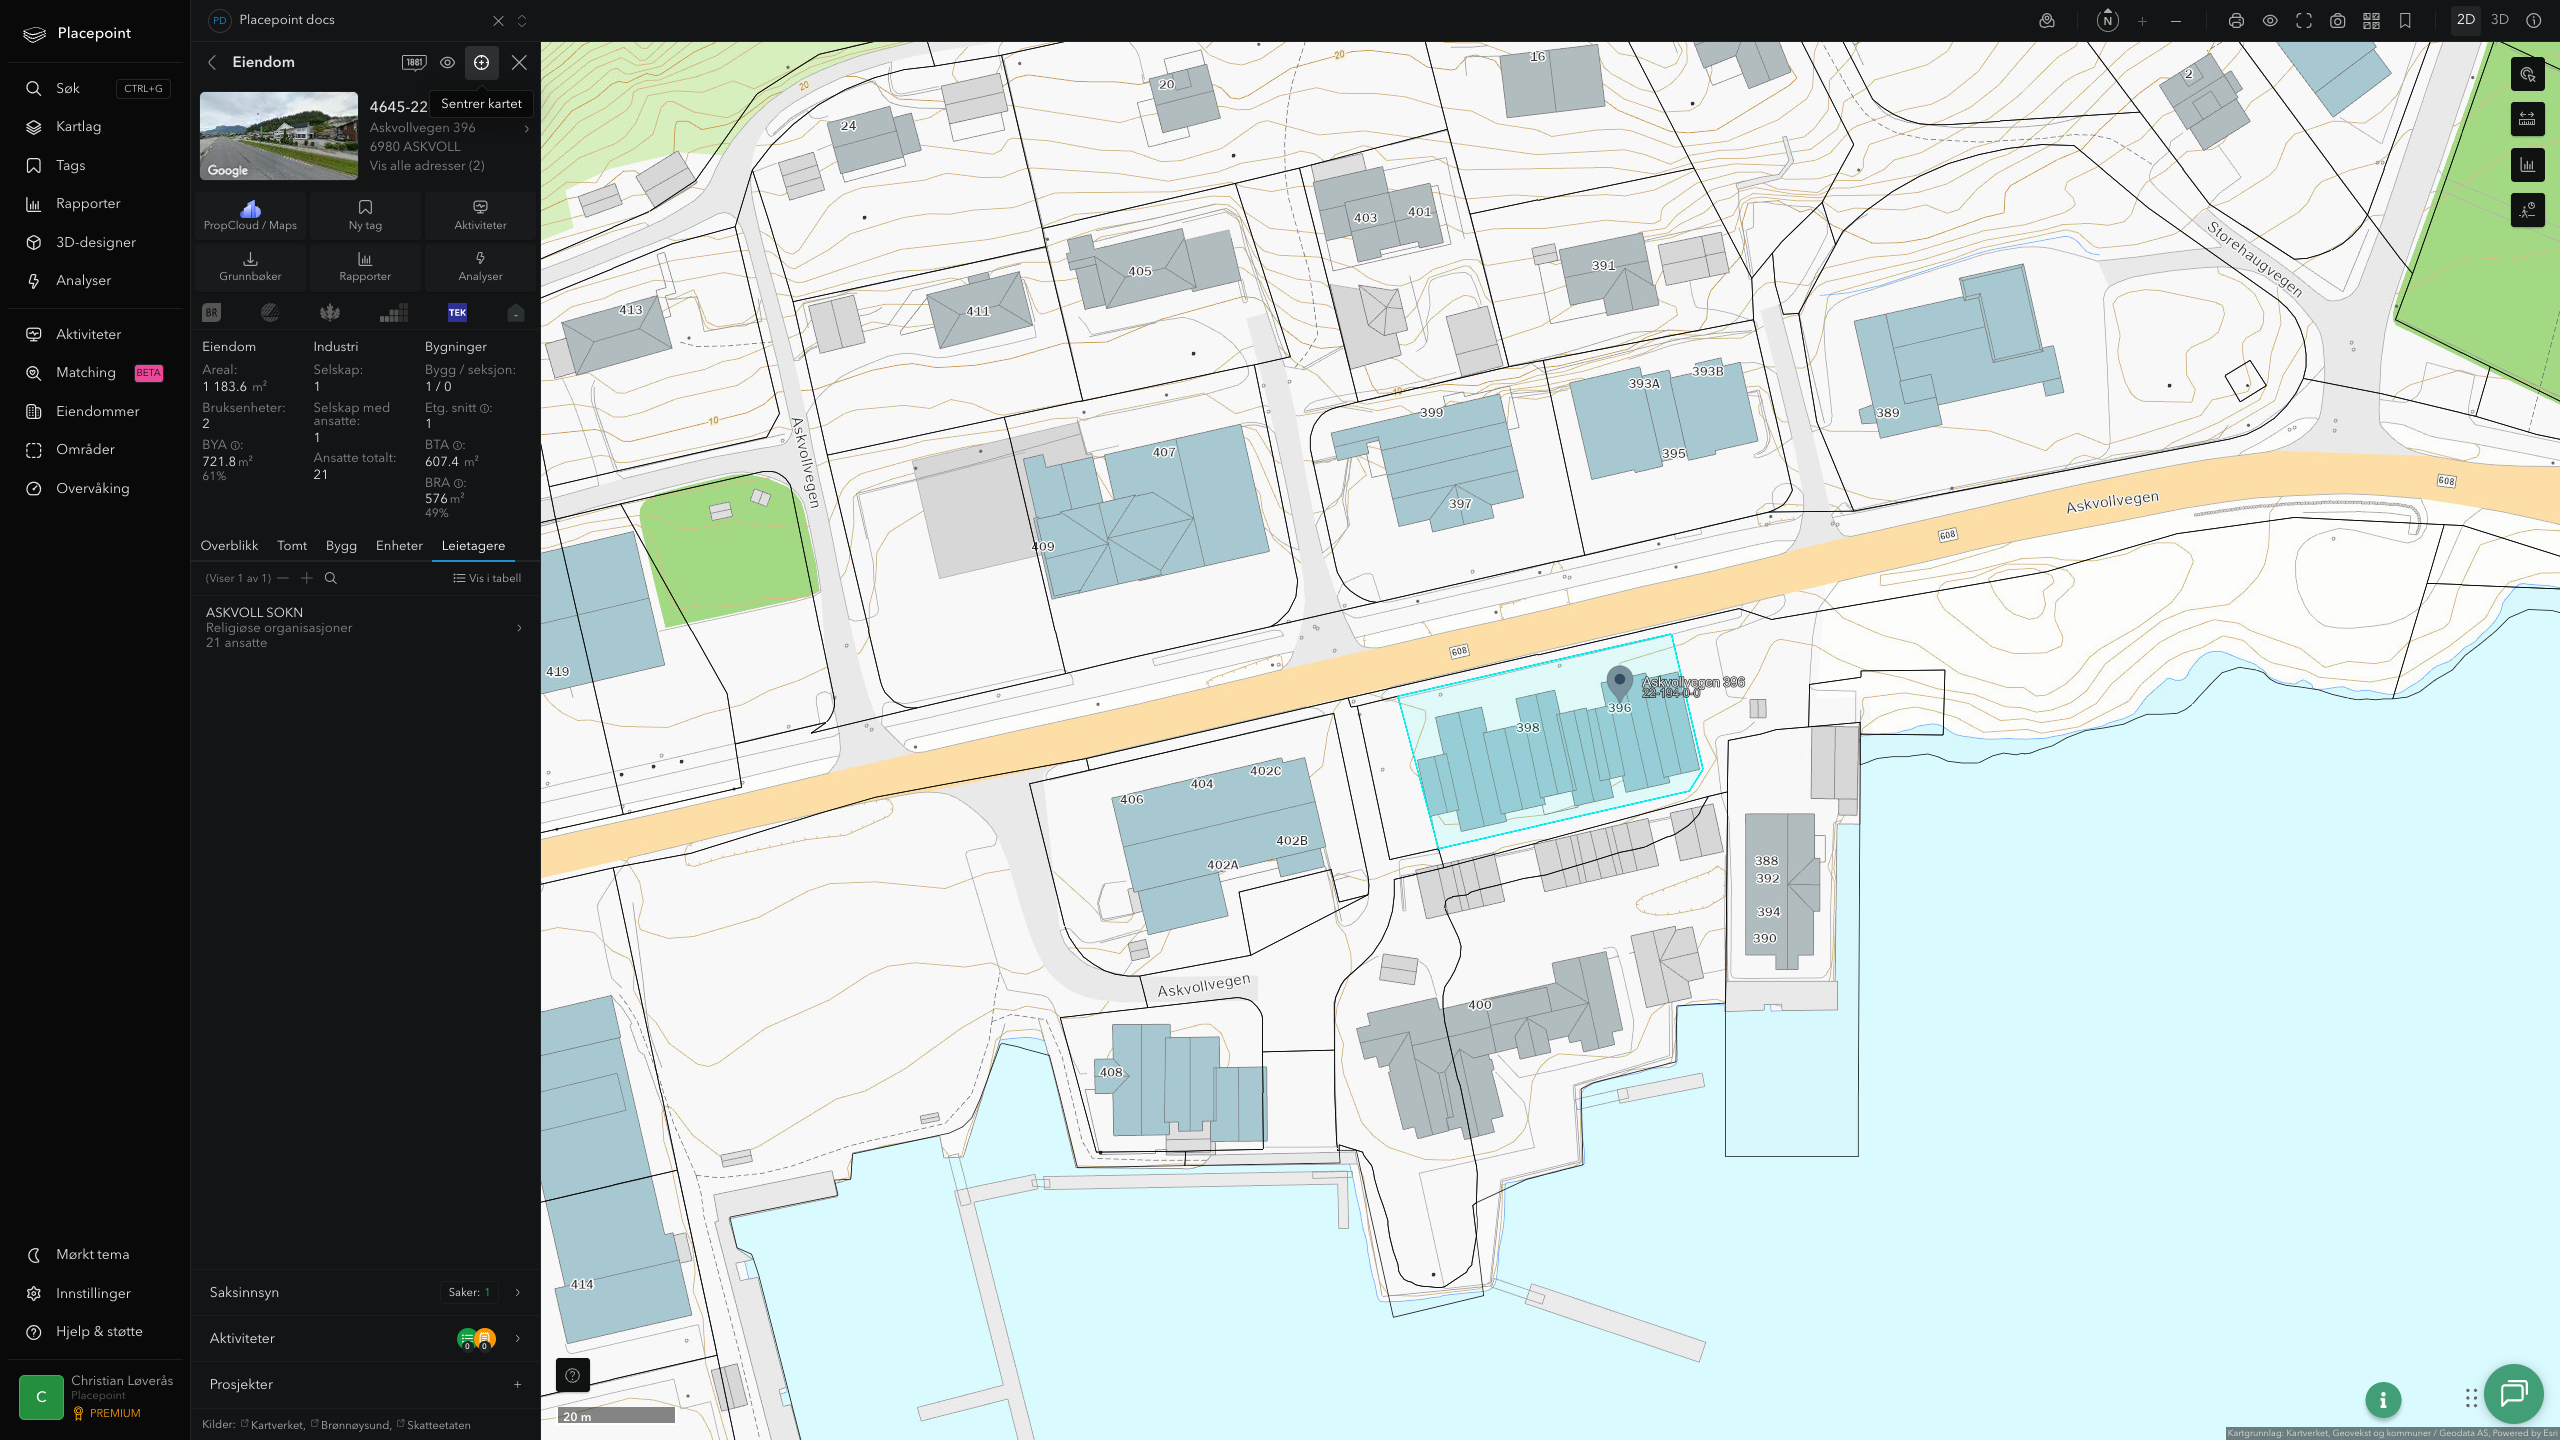
Task: Click the Saker: 1 badge
Action: point(469,1292)
